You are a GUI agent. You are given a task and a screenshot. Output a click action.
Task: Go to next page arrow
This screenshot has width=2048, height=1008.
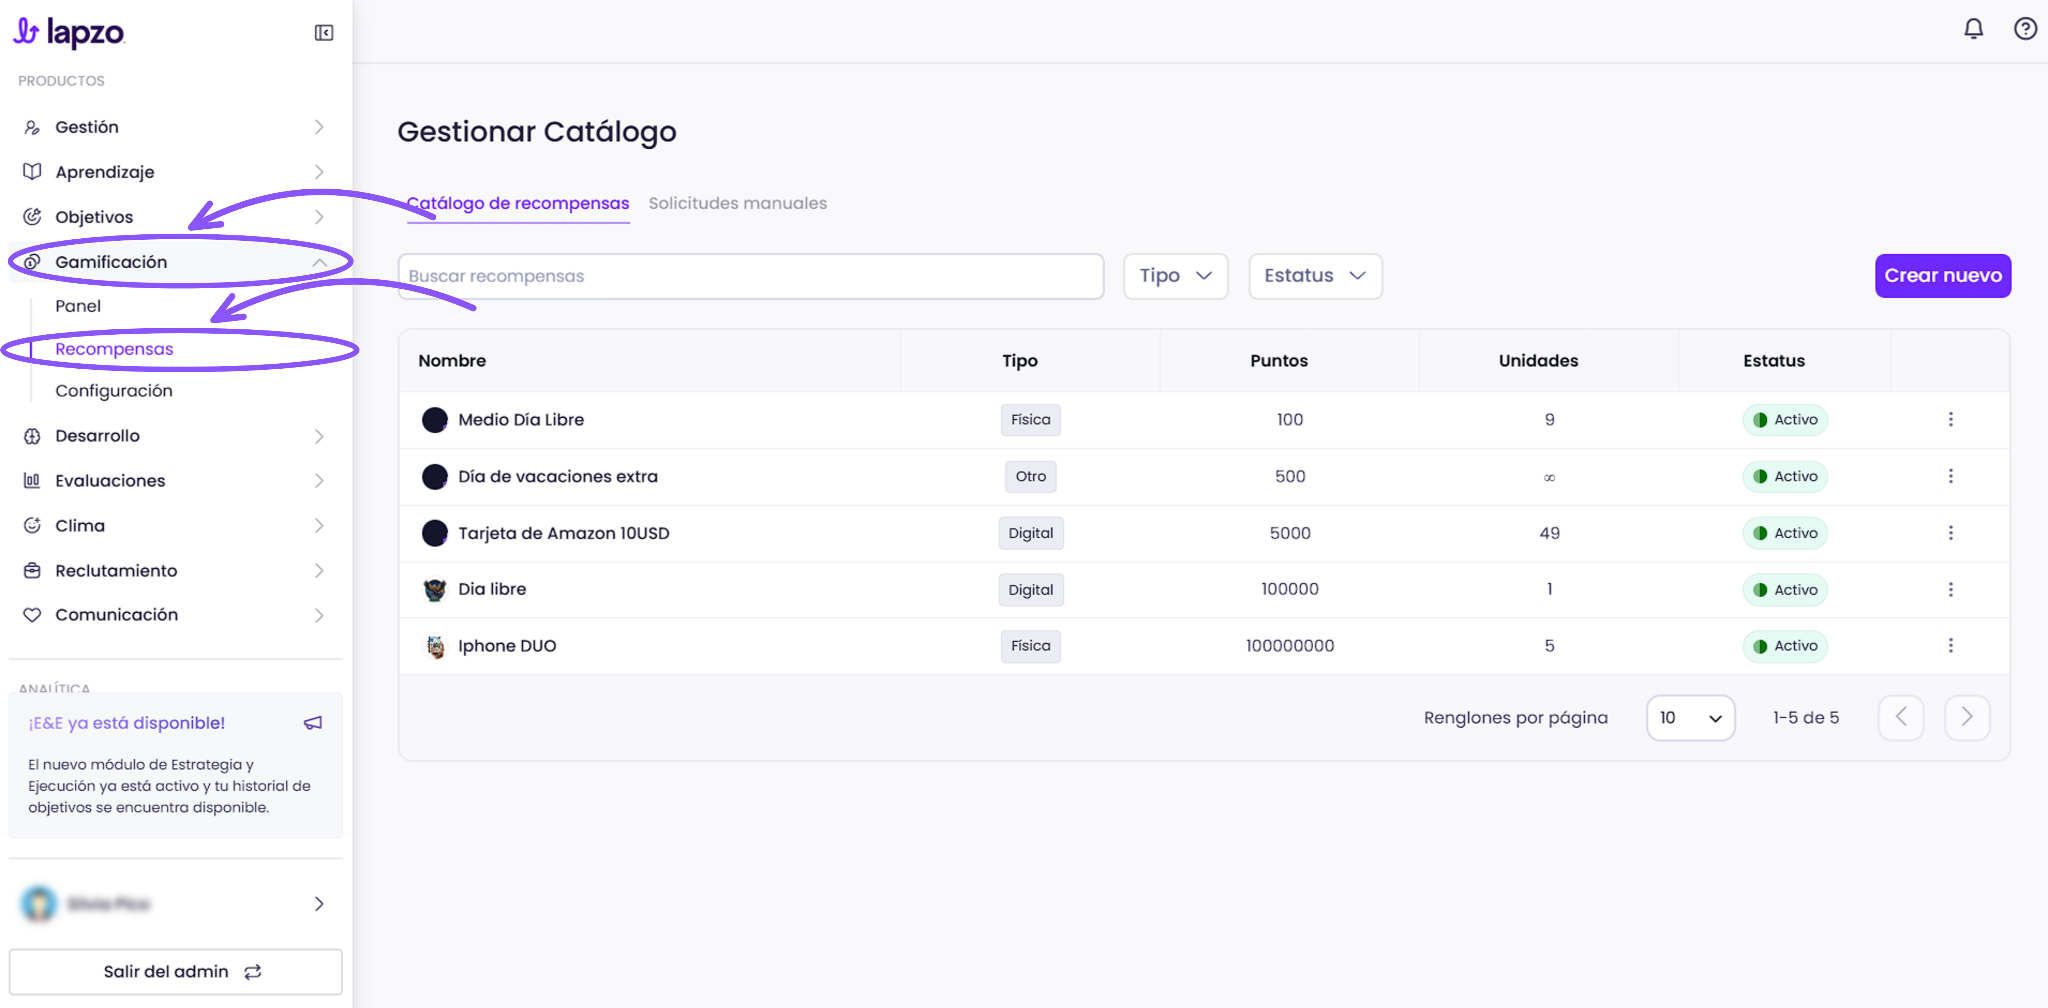(1967, 717)
